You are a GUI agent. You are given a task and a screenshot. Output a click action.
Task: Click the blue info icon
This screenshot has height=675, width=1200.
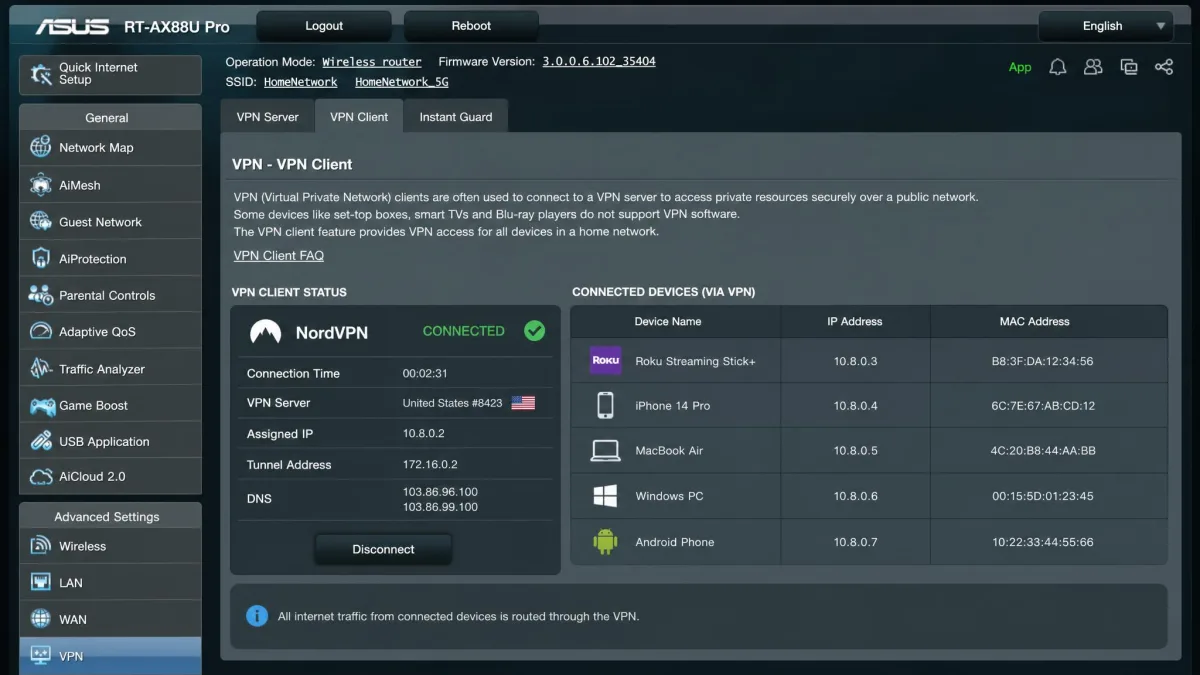point(257,616)
